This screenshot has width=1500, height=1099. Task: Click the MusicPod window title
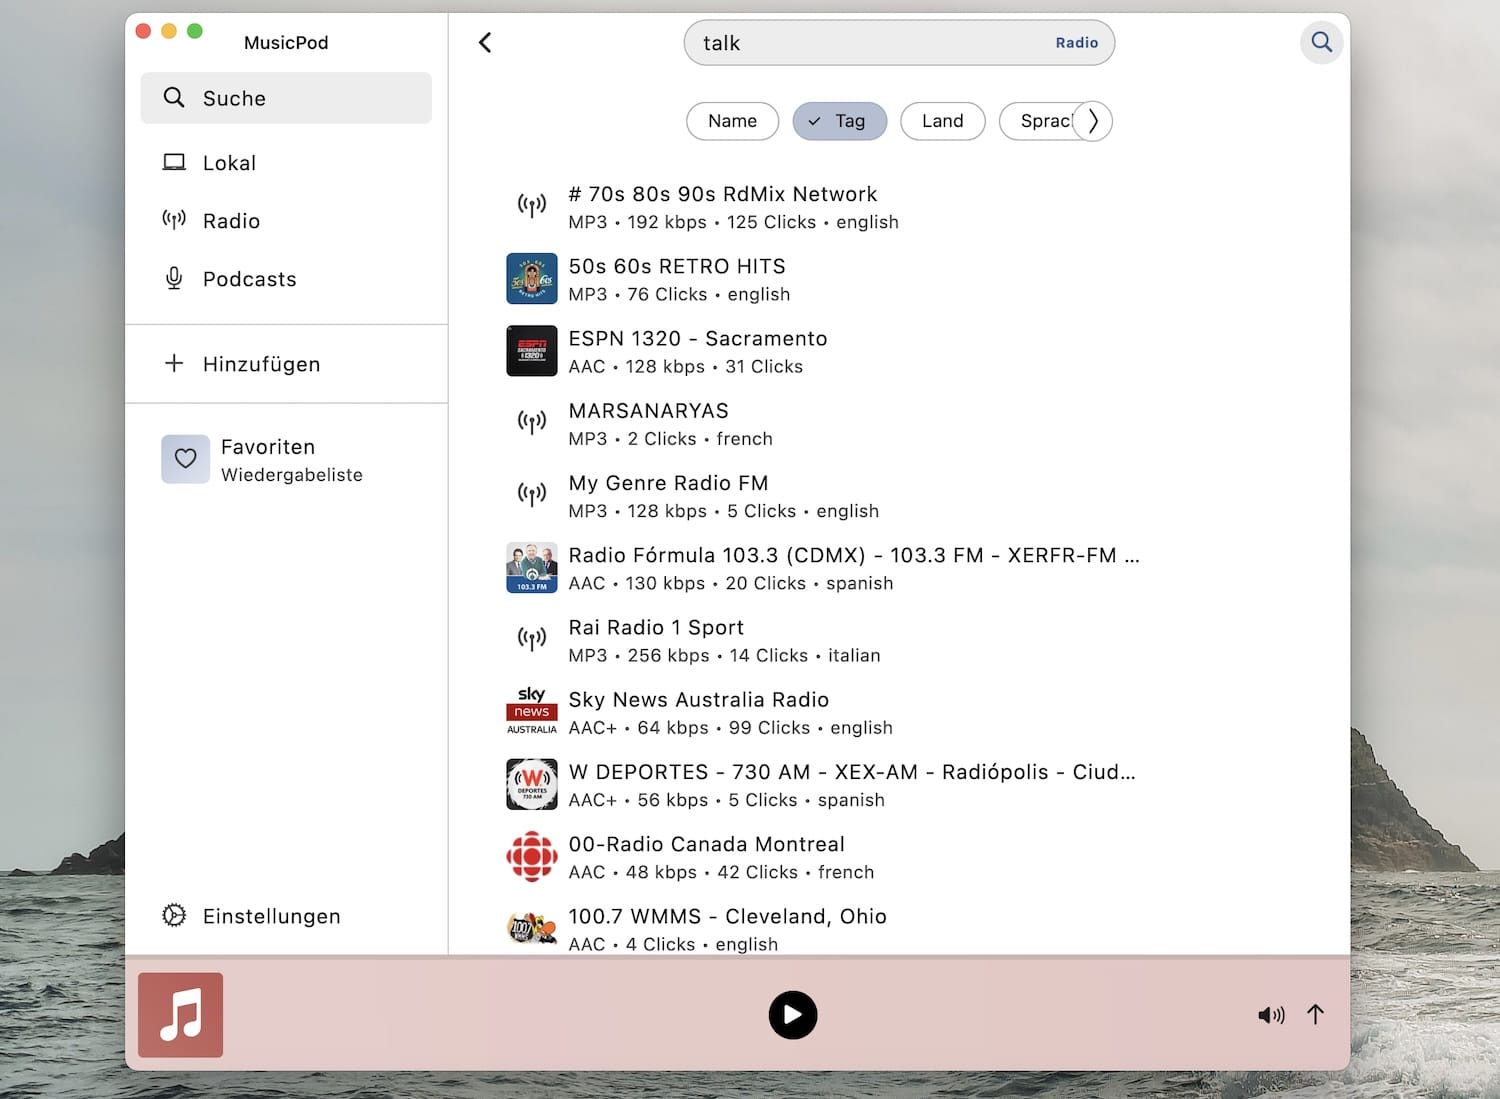[286, 42]
